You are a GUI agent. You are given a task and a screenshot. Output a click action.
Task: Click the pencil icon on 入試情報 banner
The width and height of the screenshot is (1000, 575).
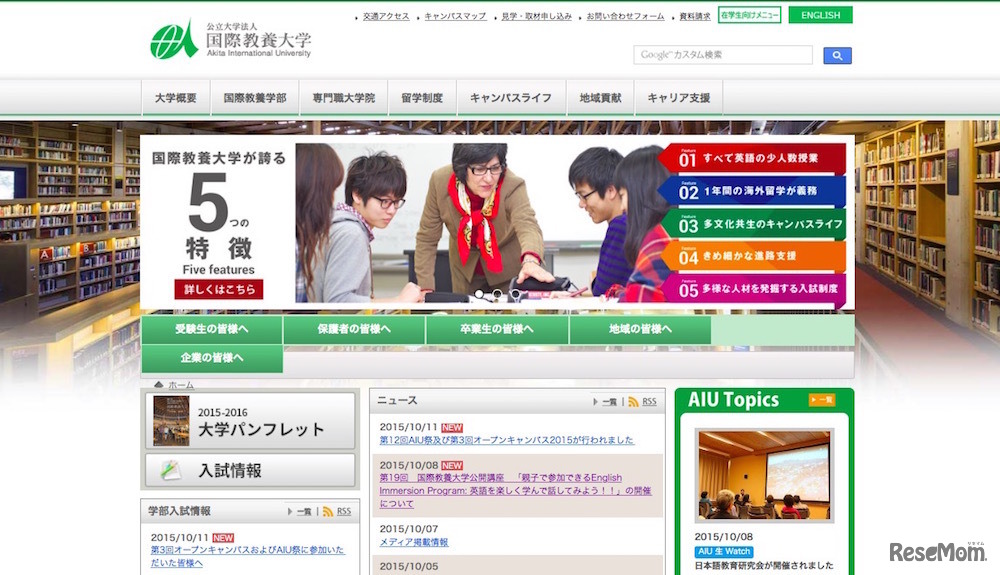170,470
